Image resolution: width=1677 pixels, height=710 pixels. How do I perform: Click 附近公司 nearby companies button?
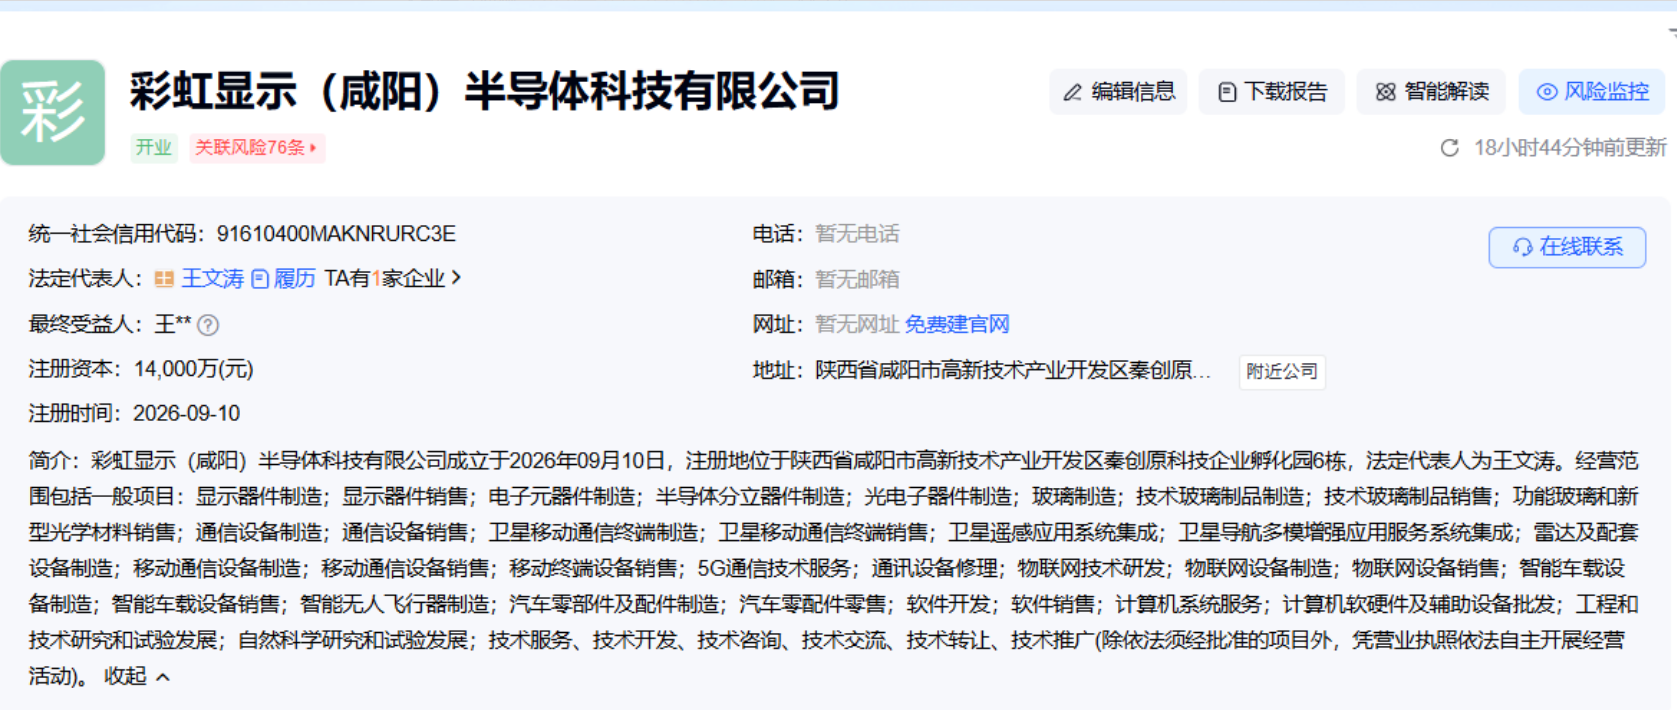(1282, 371)
